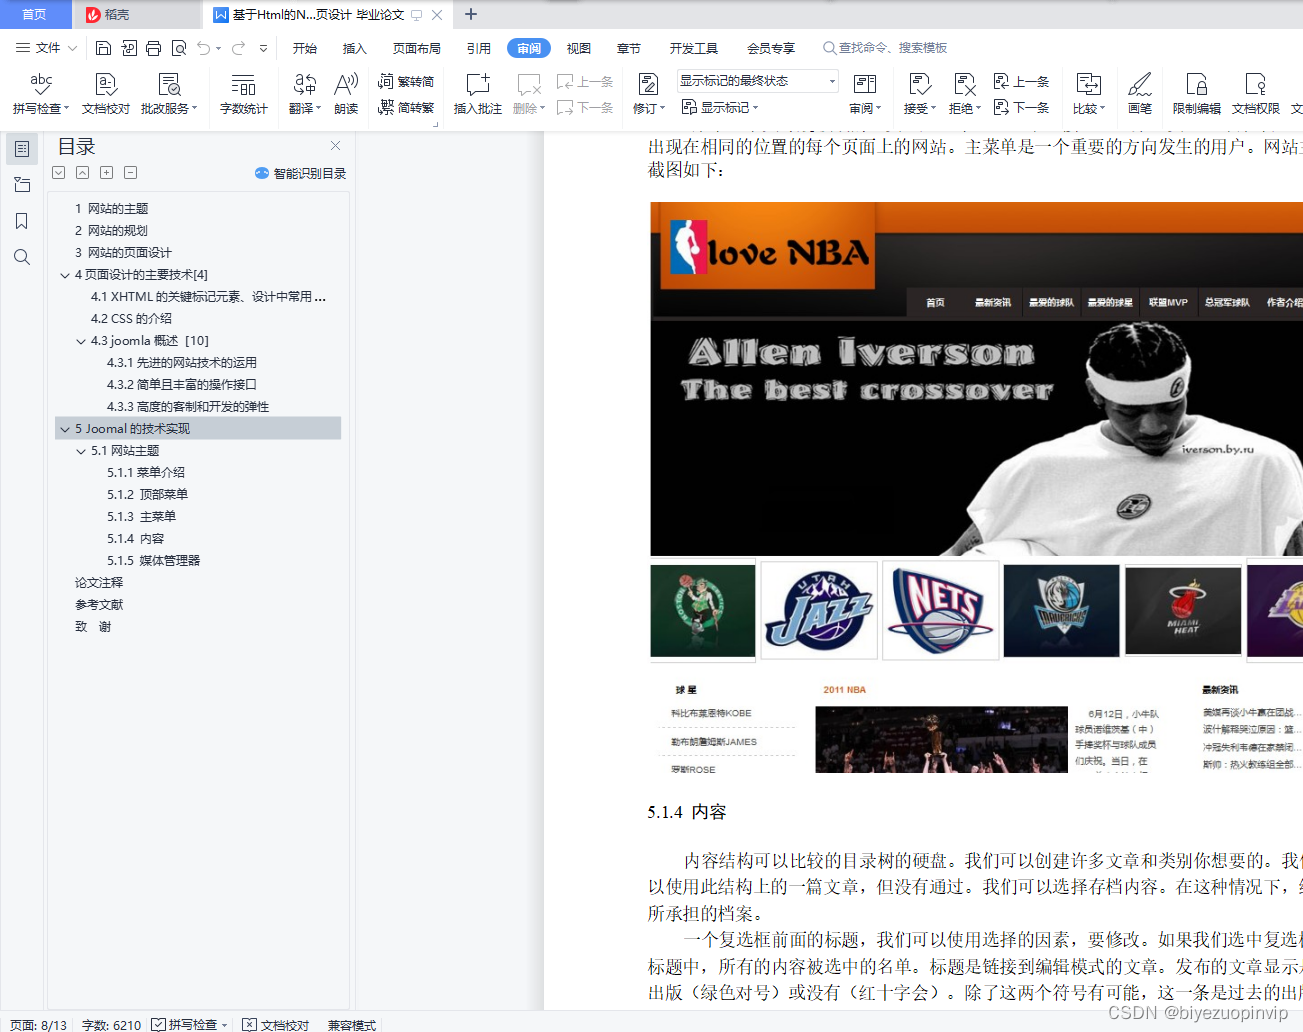Open Print Preview icon
Screen dimensions: 1303x1032
click(179, 48)
